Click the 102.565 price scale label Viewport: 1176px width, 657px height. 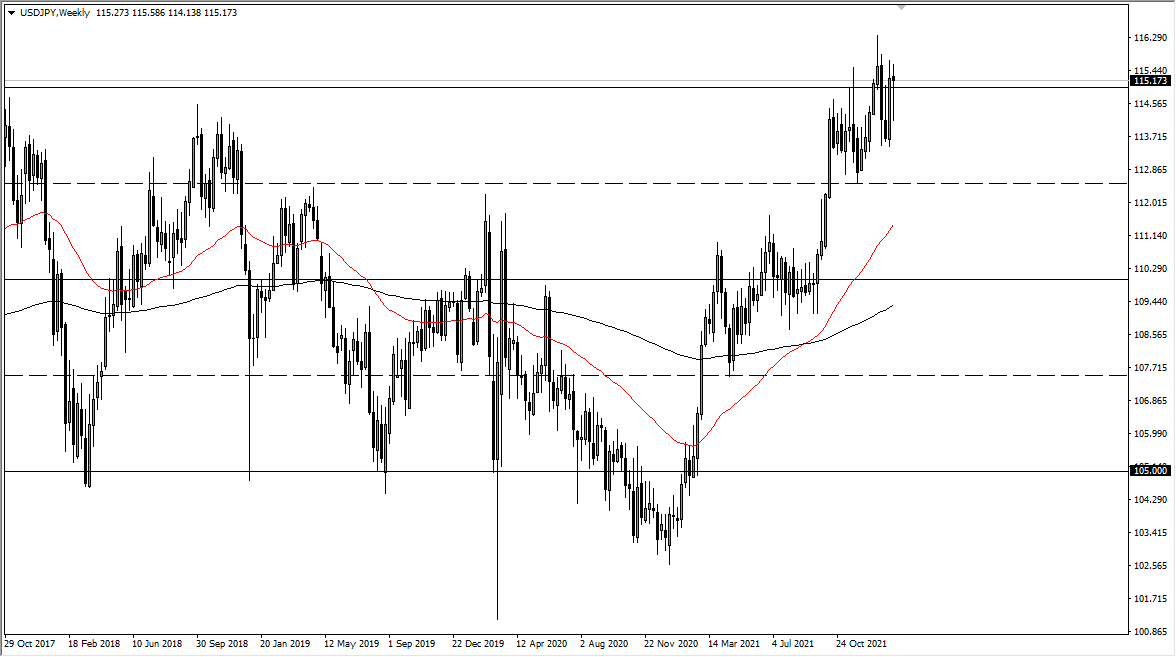pos(1150,566)
